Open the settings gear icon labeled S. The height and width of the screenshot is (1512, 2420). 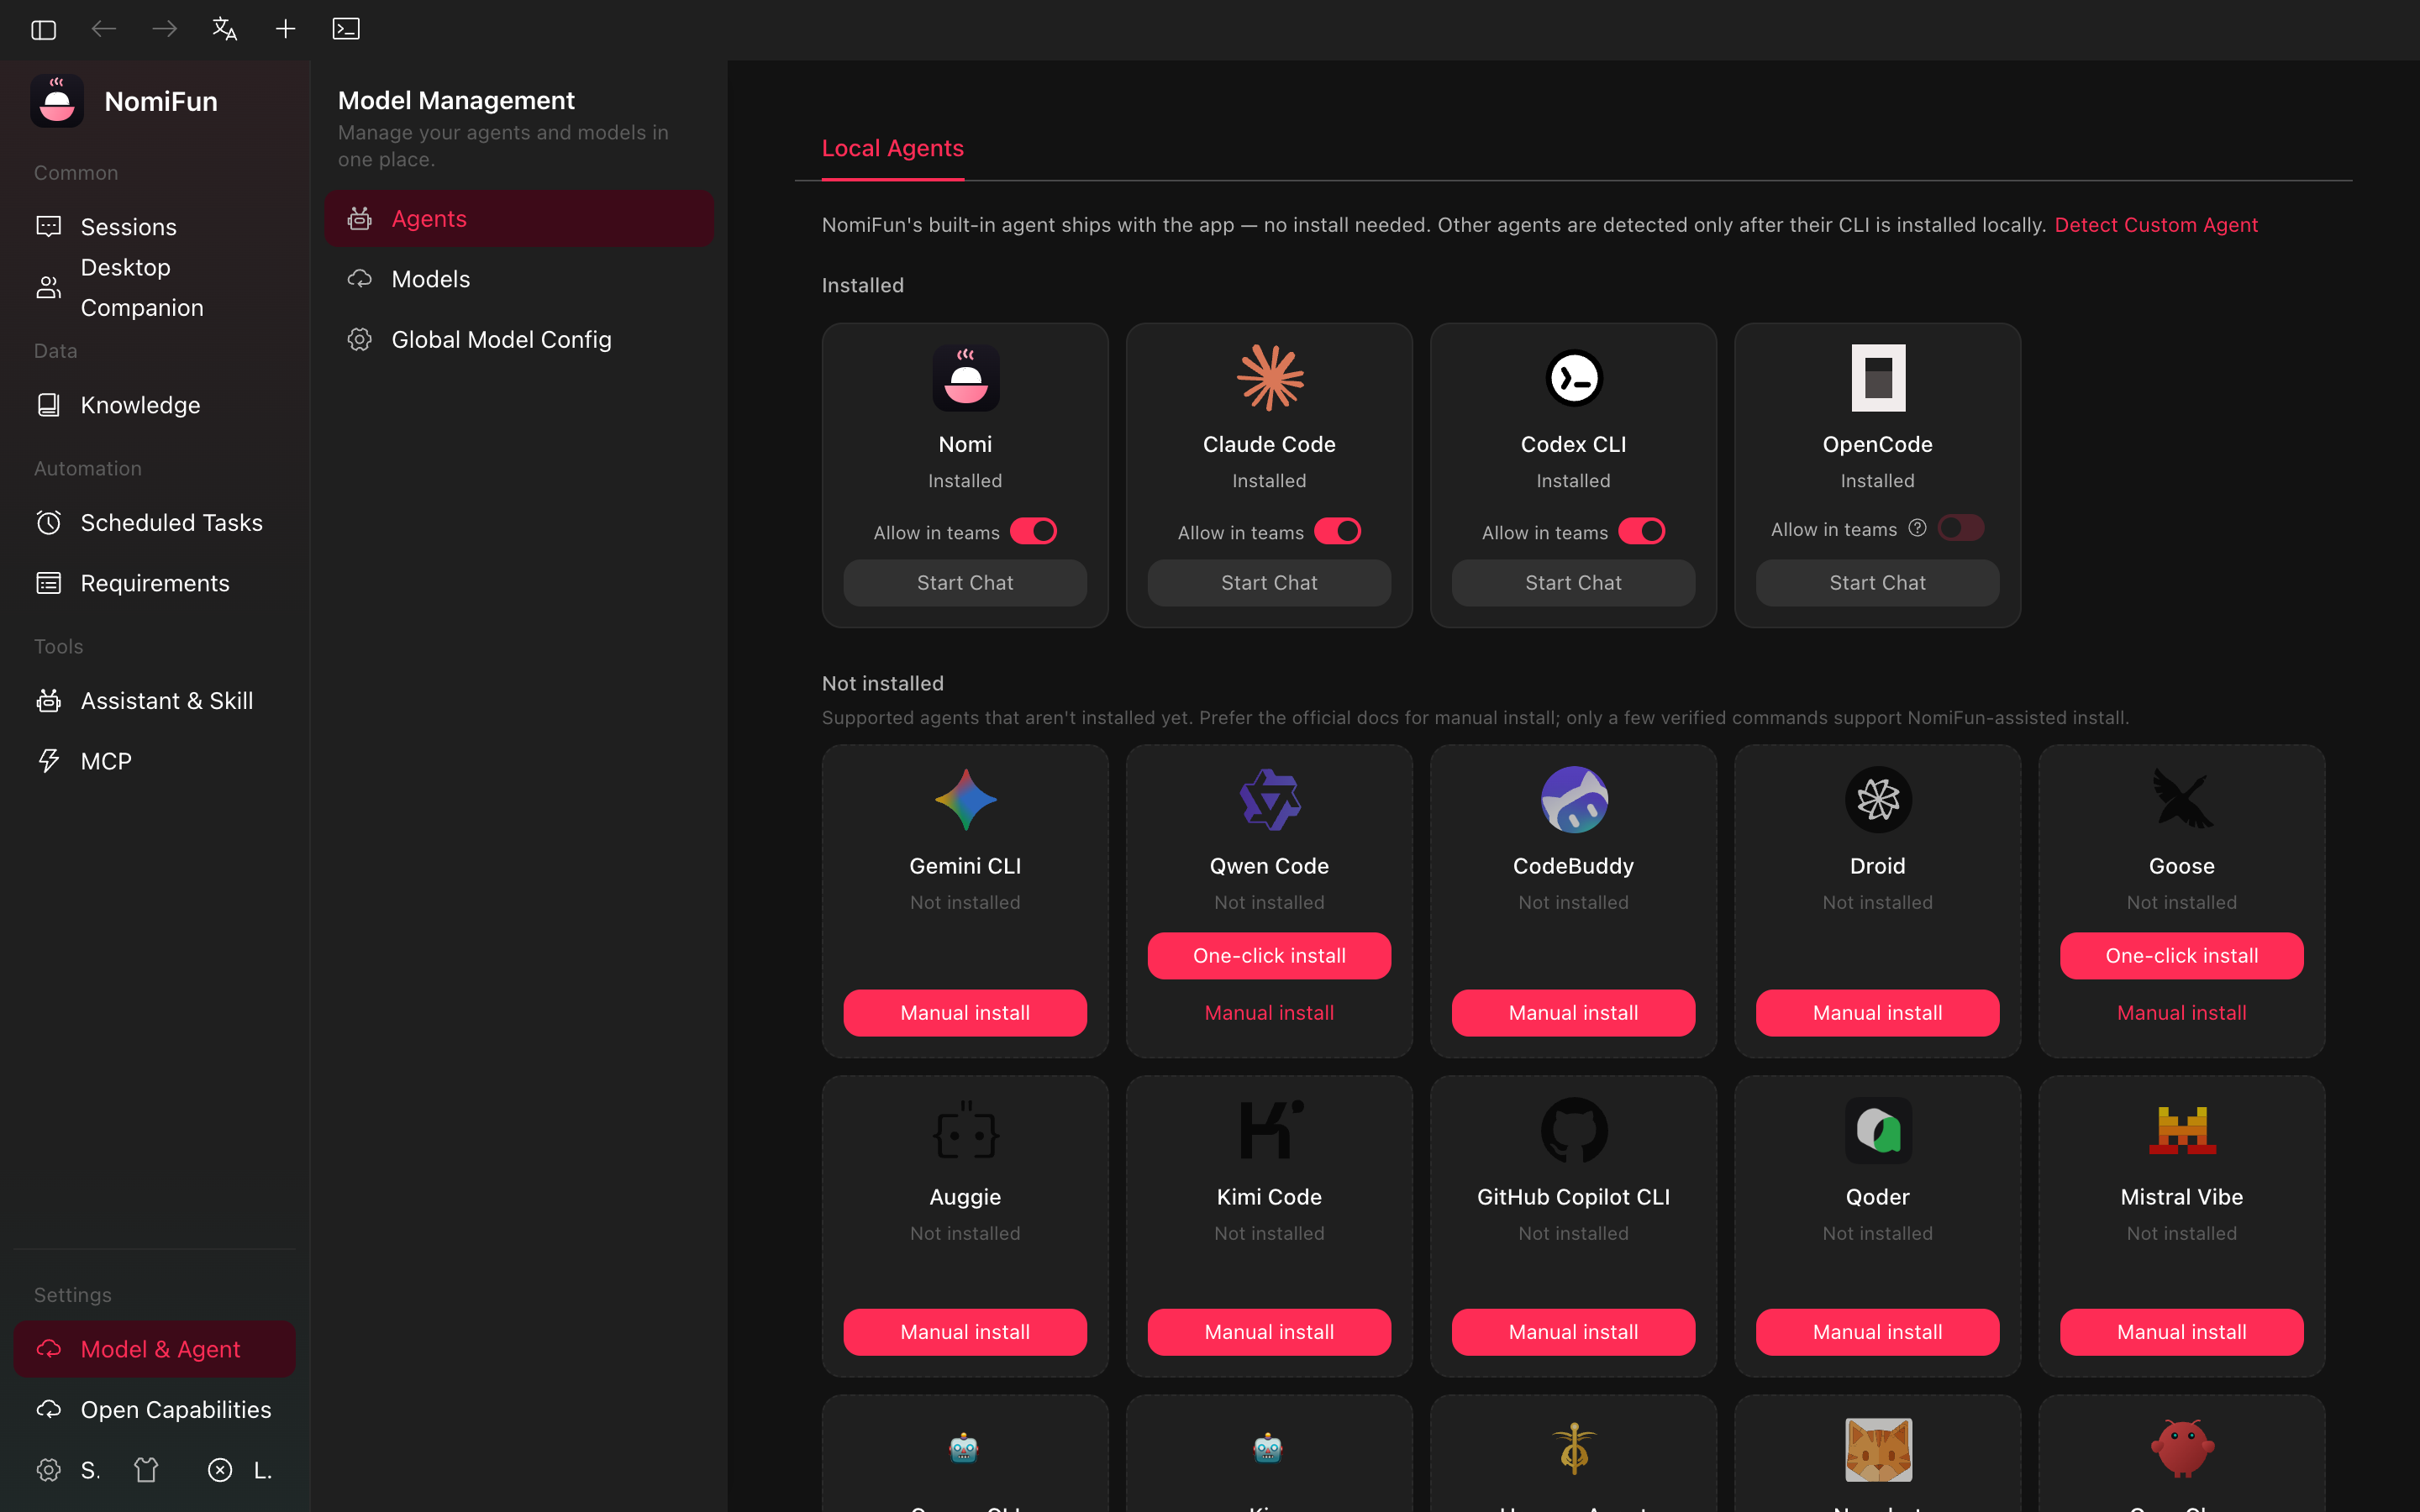pyautogui.click(x=49, y=1469)
